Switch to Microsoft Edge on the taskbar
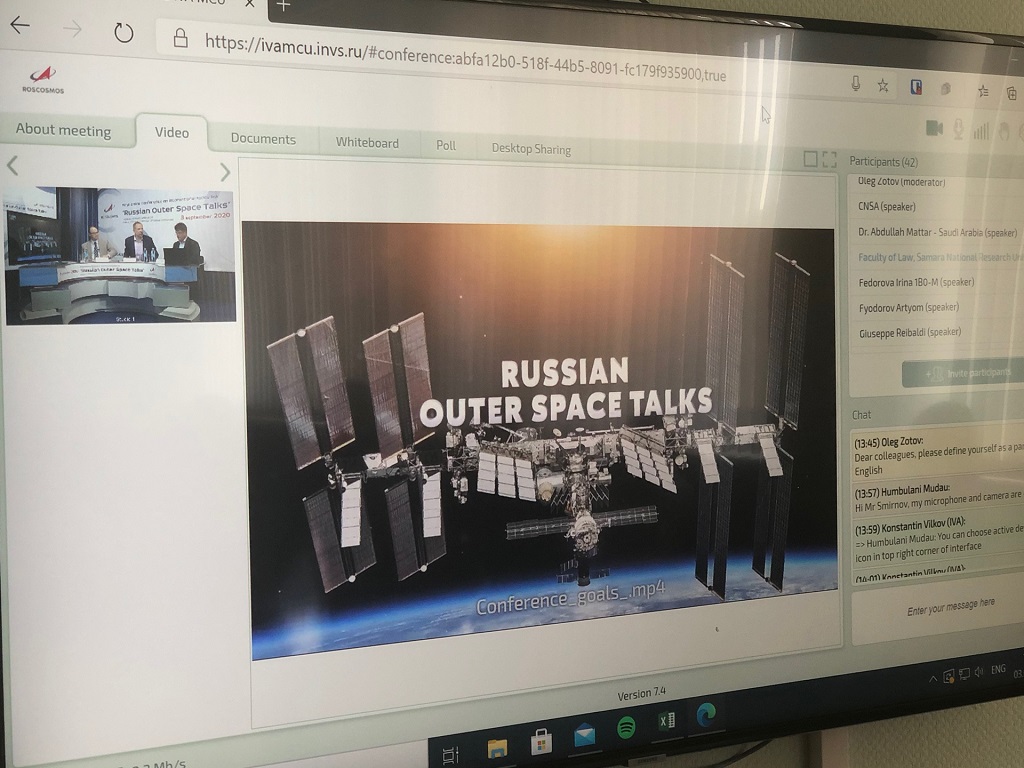 [706, 713]
